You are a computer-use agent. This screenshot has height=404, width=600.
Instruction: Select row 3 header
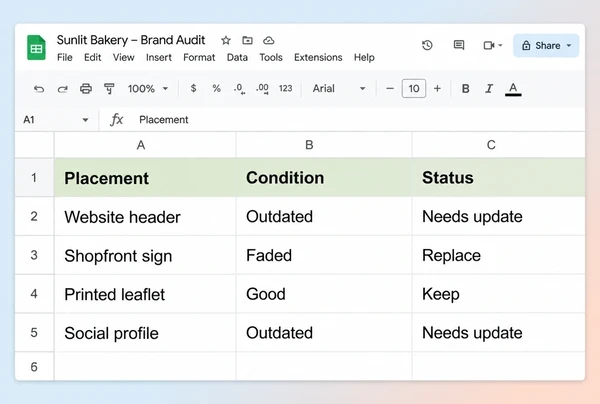(x=34, y=255)
